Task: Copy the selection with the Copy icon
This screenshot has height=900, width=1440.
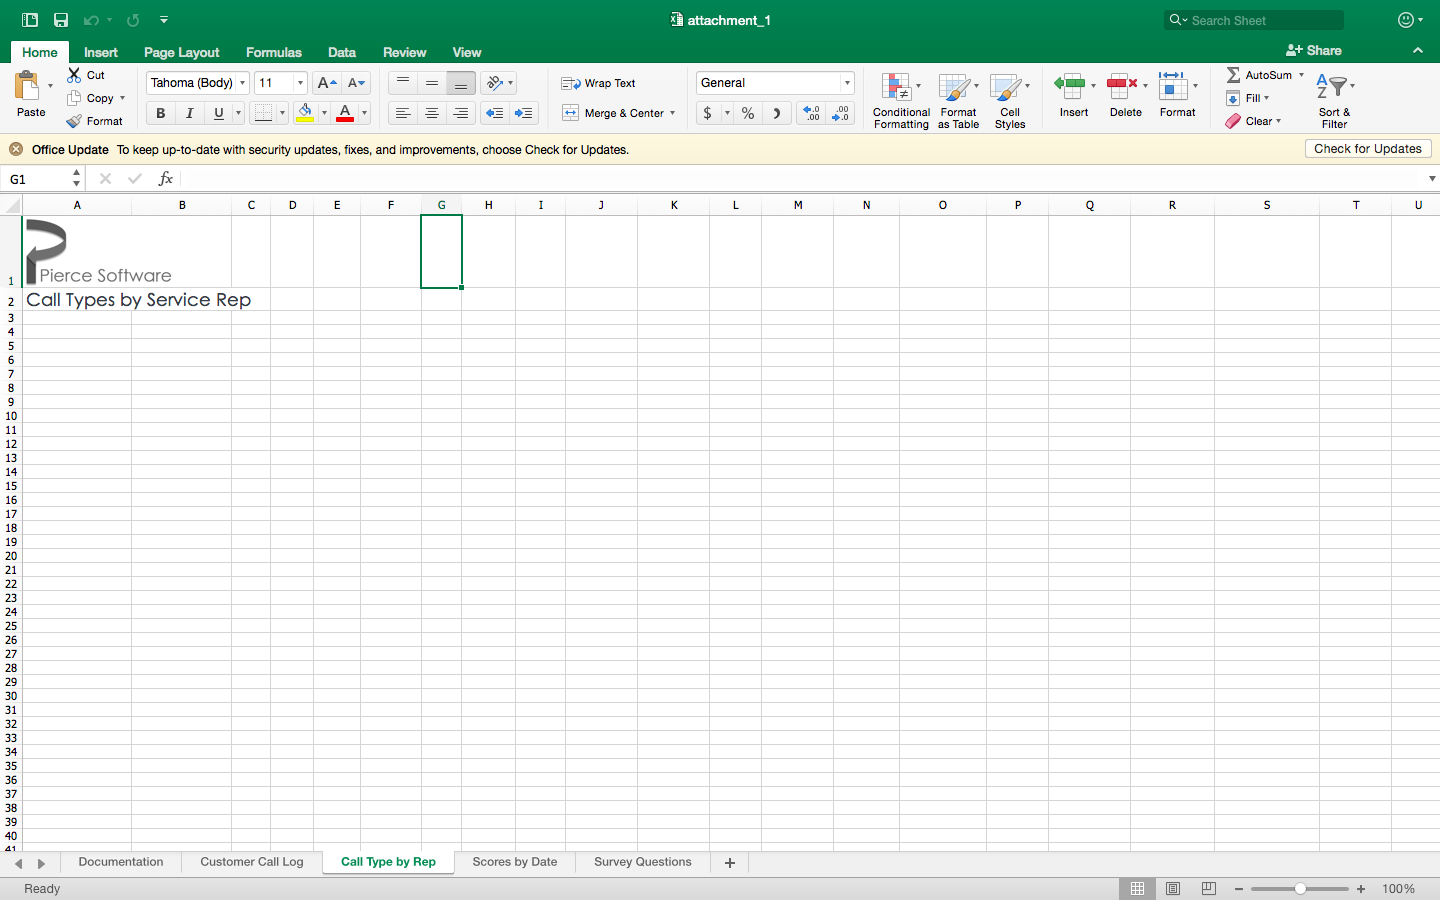Action: click(74, 98)
